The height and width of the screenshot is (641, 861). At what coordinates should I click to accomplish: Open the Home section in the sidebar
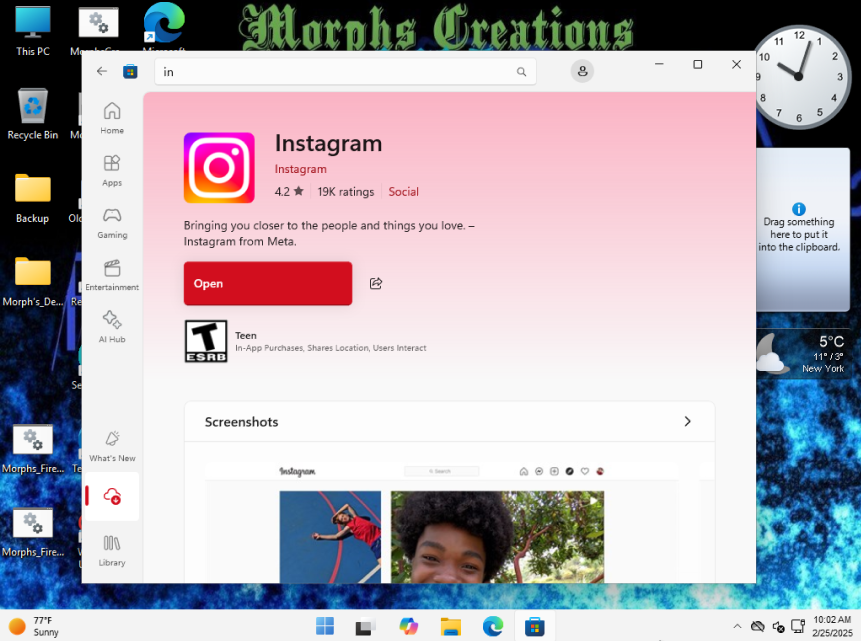(112, 118)
